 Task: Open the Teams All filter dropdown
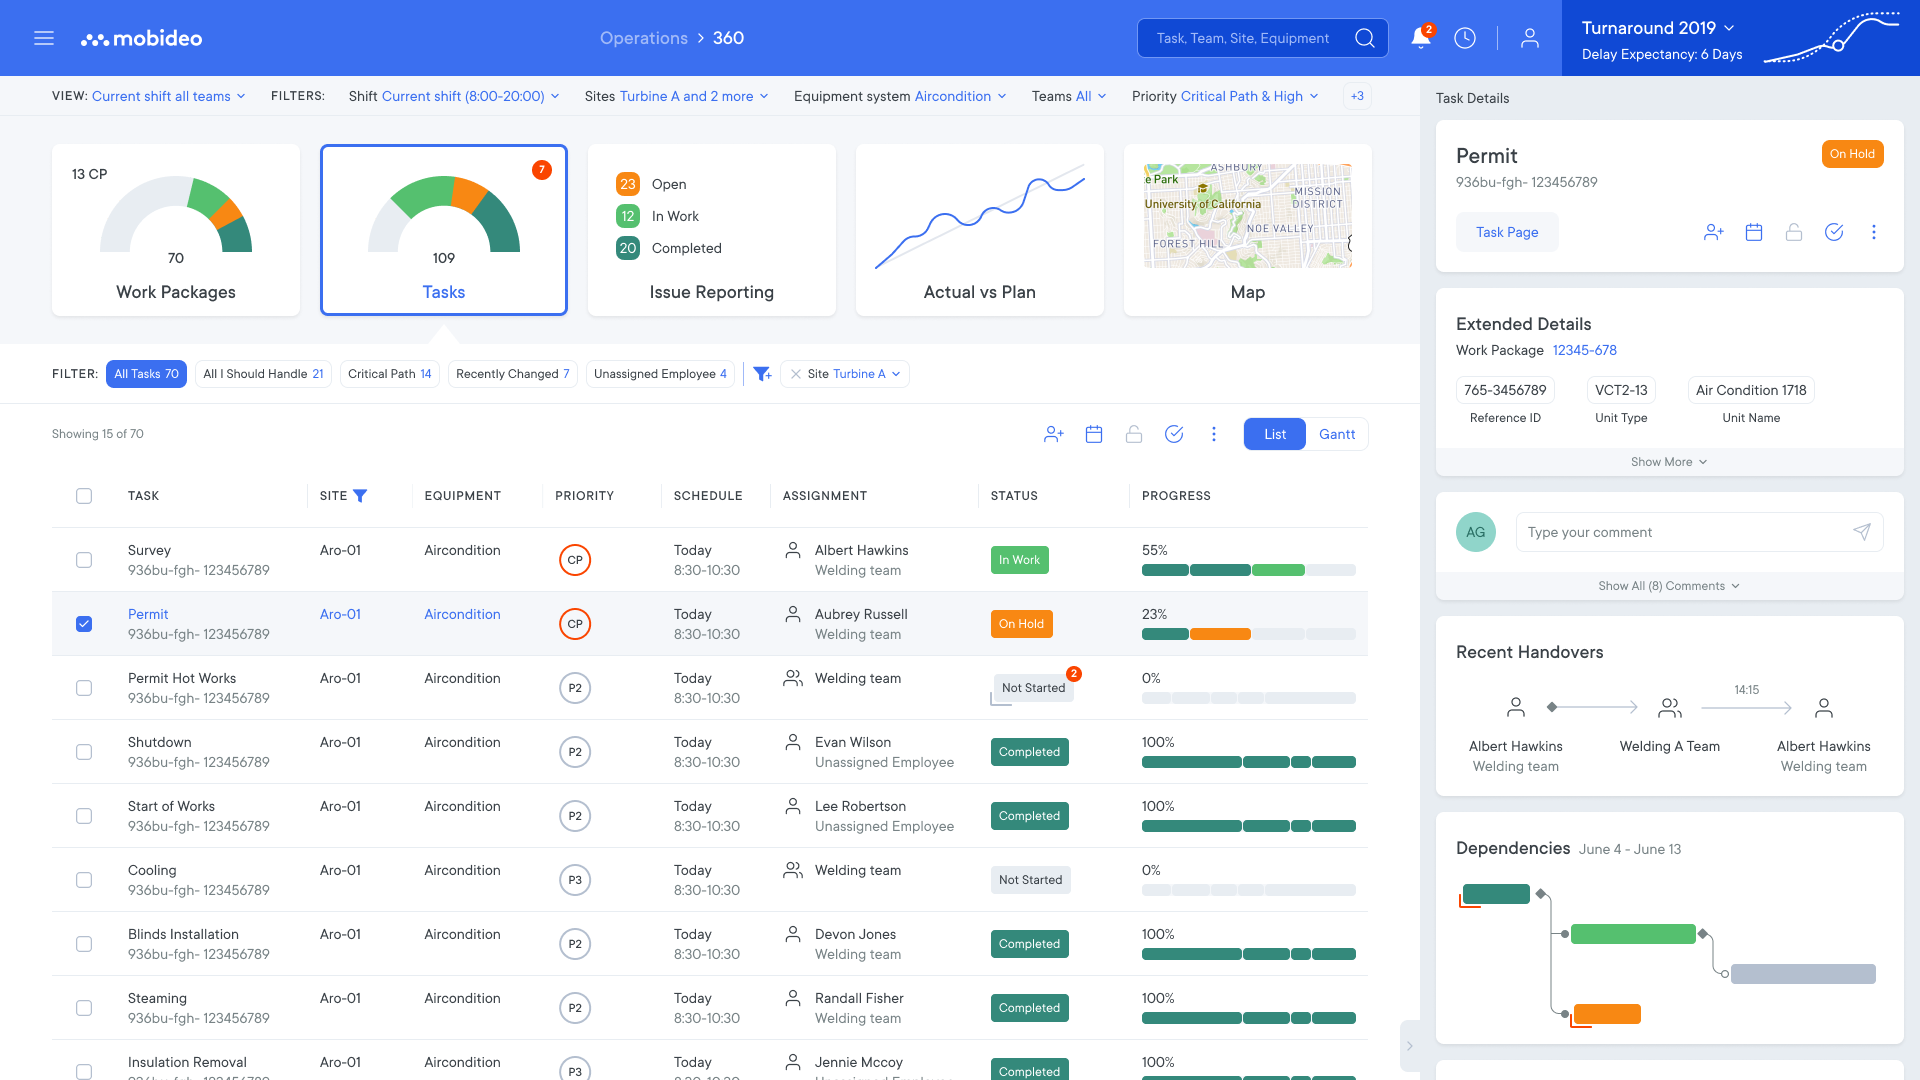(1068, 96)
